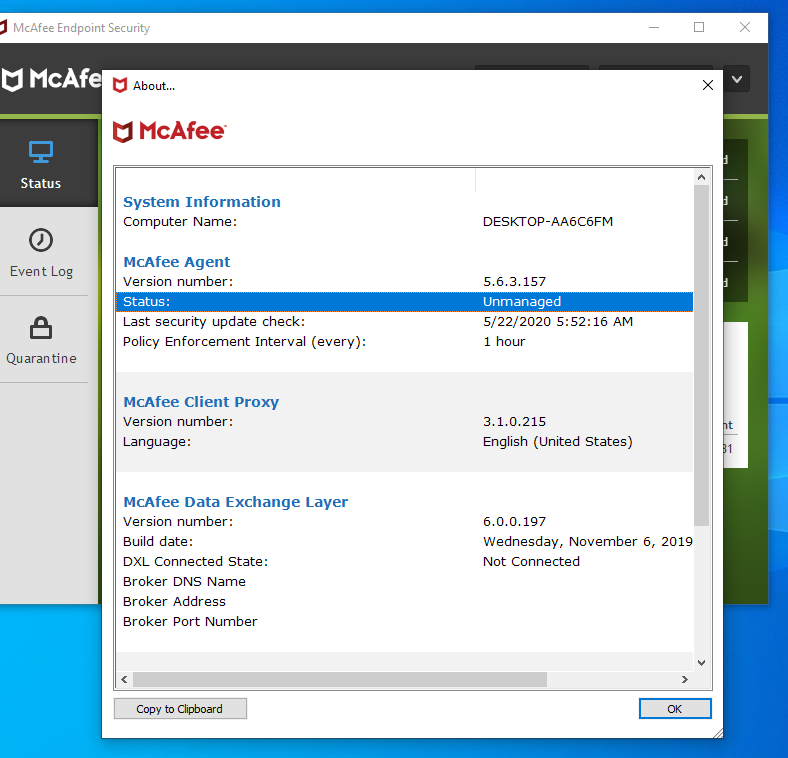
Task: Click the McAfee shield icon in About title bar
Action: pyautogui.click(x=120, y=85)
